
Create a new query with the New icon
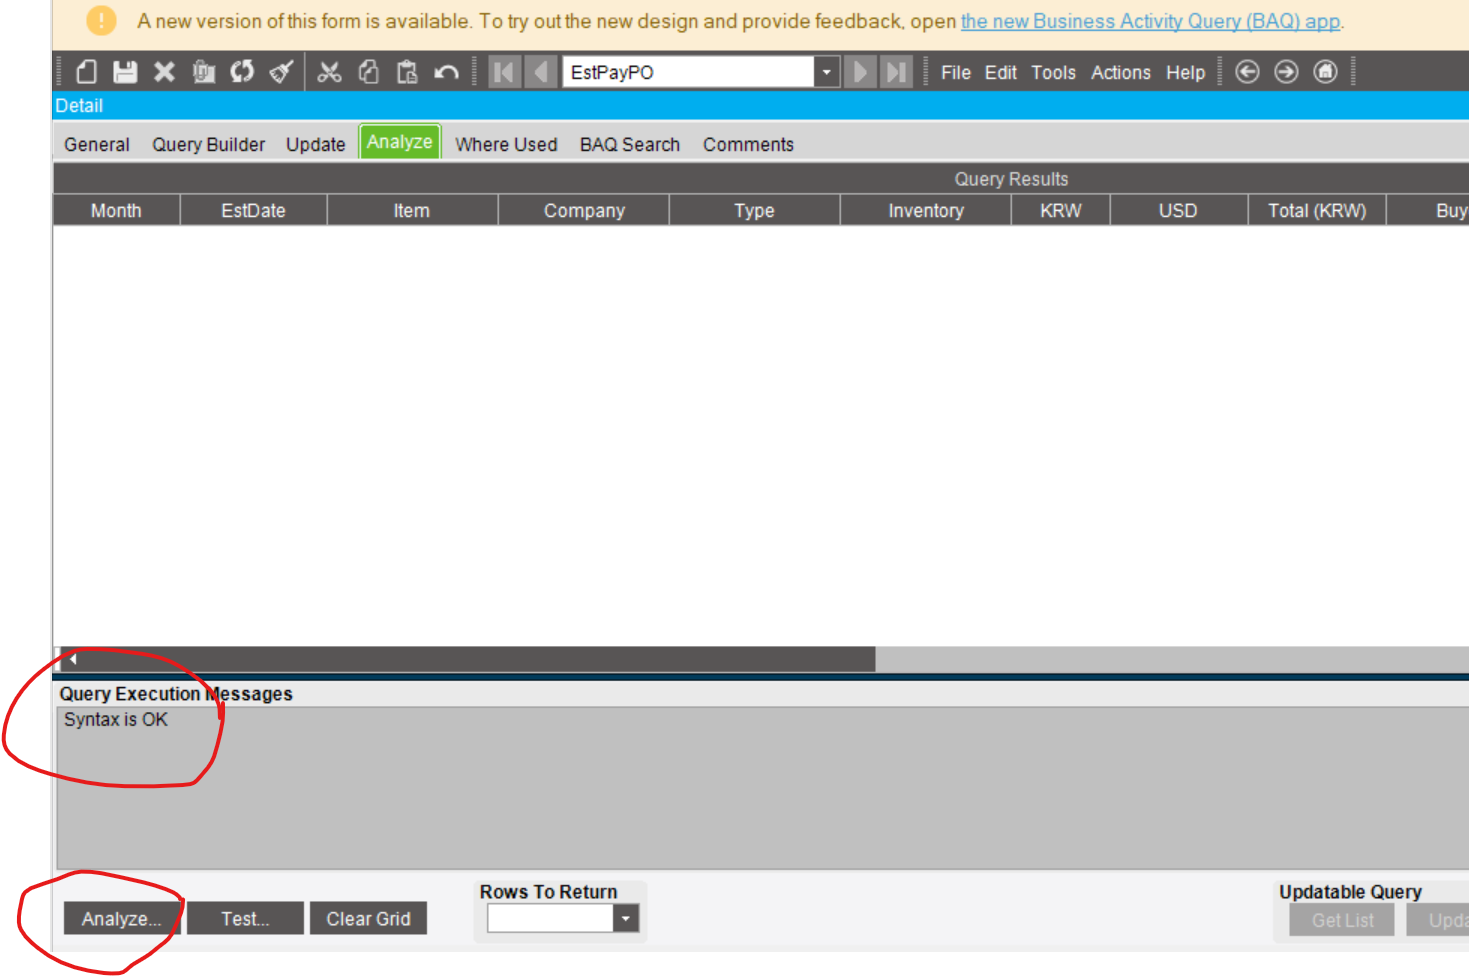(x=87, y=72)
